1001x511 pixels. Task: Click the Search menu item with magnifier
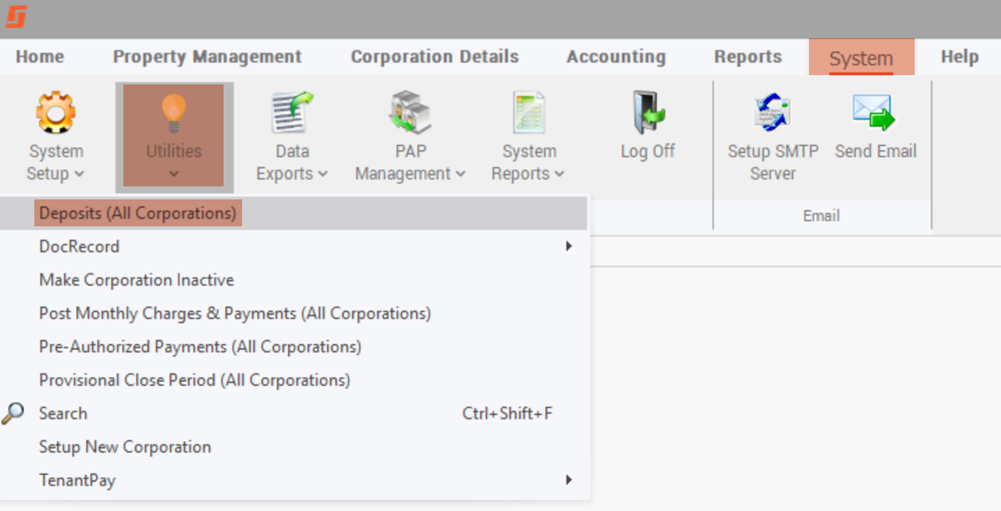294,413
